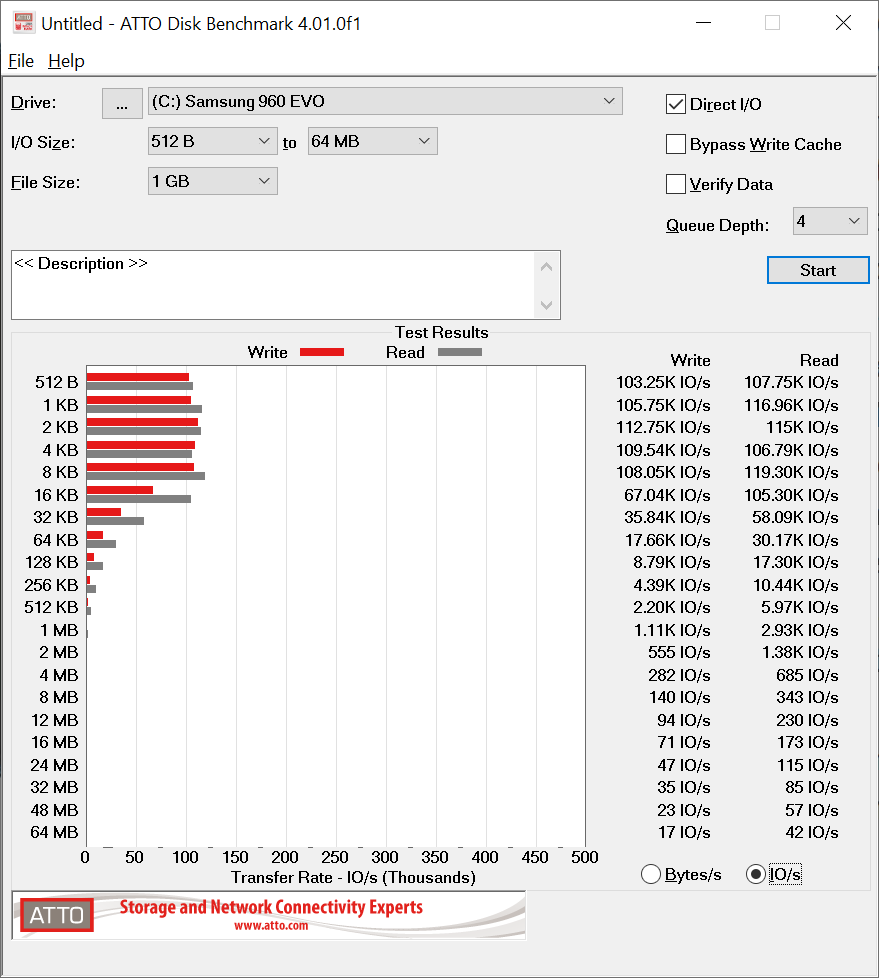Click the ATTO logo in the banner
Viewport: 879px width, 978px height.
[x=57, y=914]
